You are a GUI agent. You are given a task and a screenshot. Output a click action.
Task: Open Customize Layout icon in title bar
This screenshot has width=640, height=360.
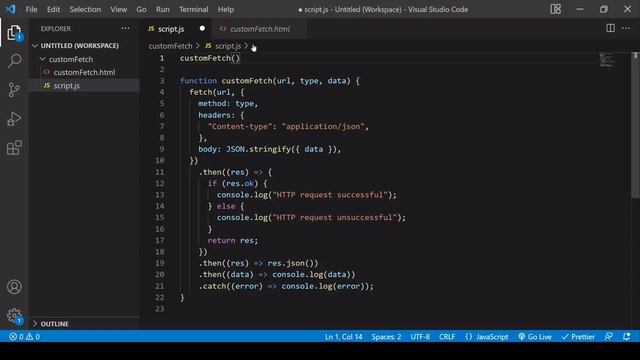(556, 9)
